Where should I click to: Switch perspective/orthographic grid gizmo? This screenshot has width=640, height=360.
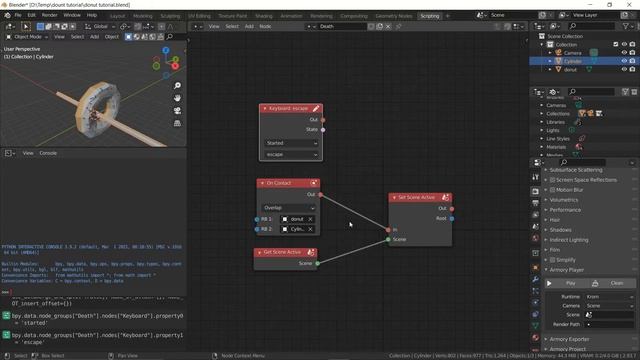177,123
